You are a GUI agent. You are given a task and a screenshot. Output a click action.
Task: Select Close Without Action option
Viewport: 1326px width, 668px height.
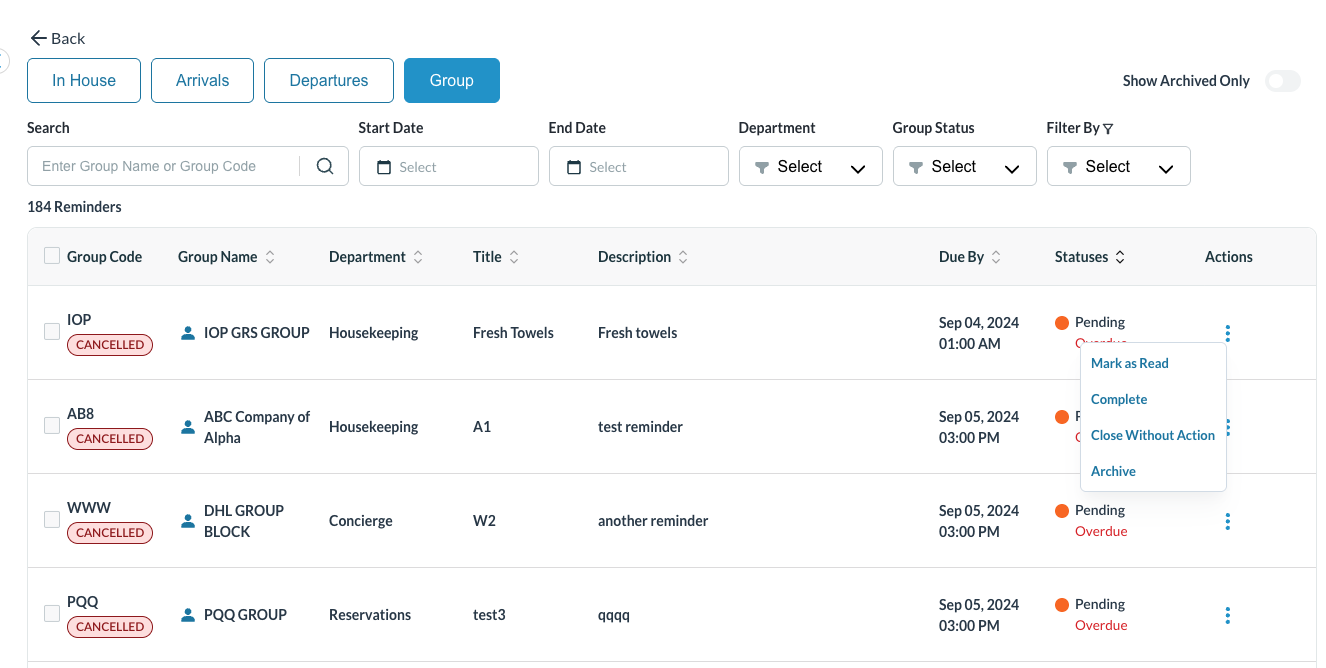click(1152, 436)
